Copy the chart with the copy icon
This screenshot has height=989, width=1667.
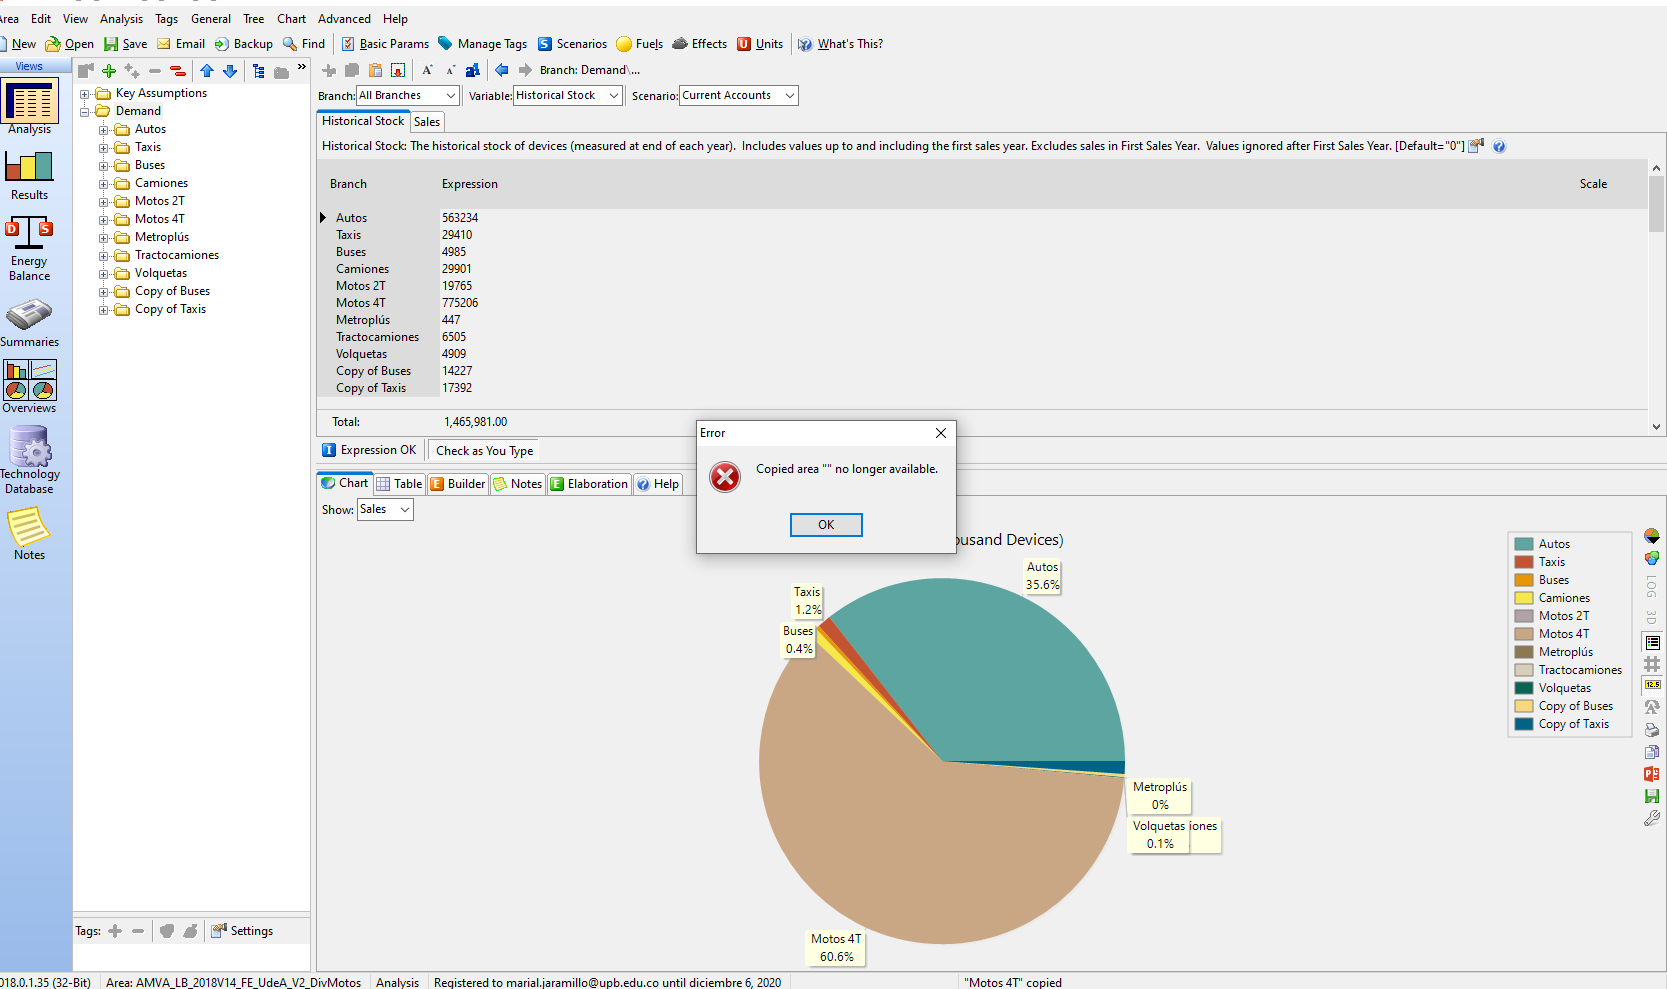click(1652, 752)
